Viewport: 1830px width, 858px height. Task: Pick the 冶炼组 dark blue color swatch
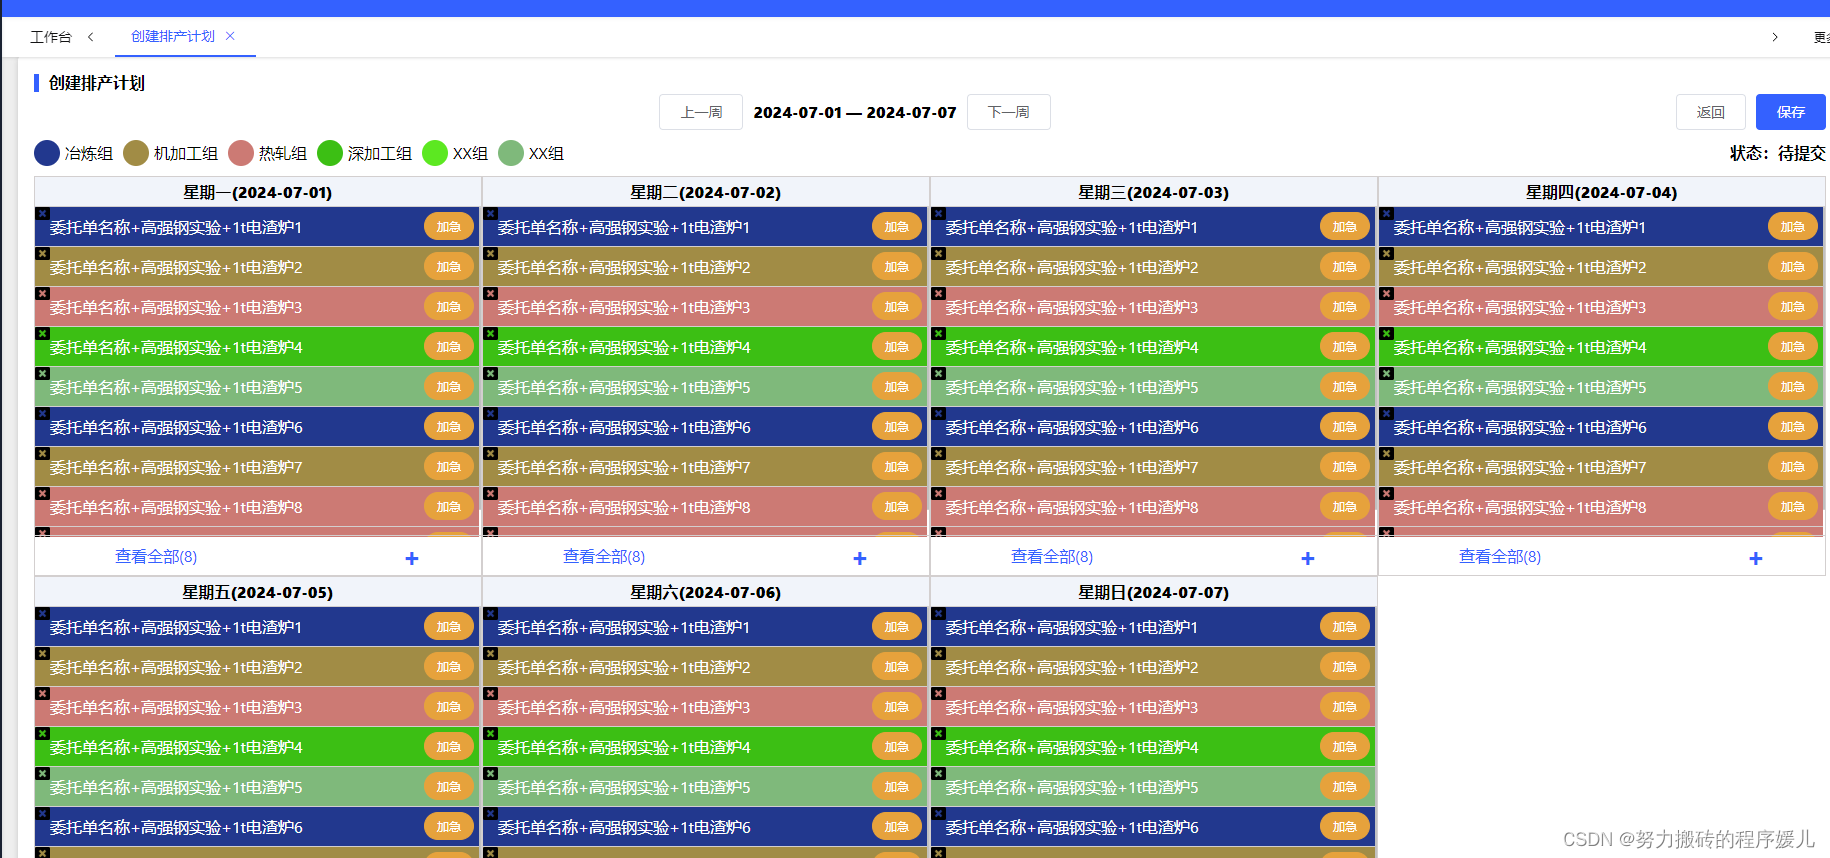point(47,153)
